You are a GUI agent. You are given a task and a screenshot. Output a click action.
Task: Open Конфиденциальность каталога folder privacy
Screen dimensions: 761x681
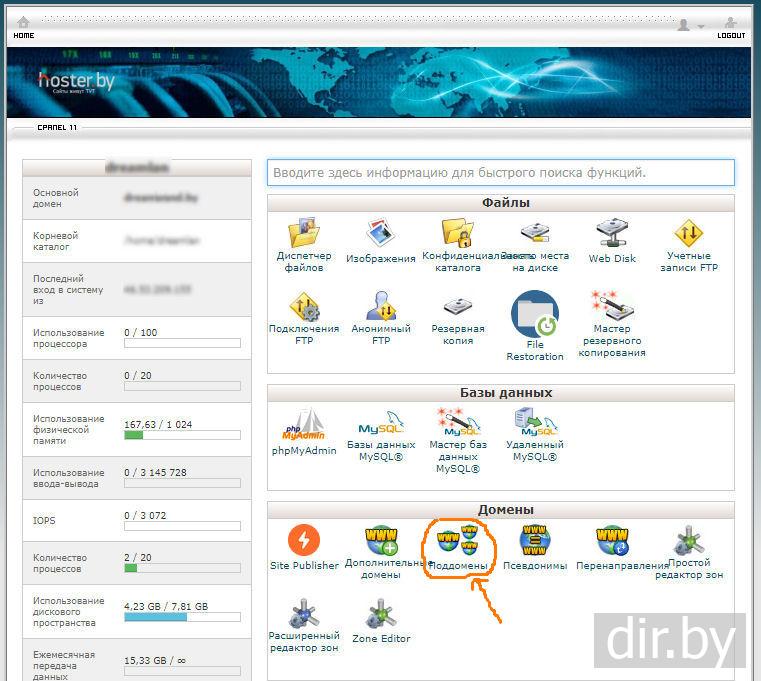[x=457, y=246]
